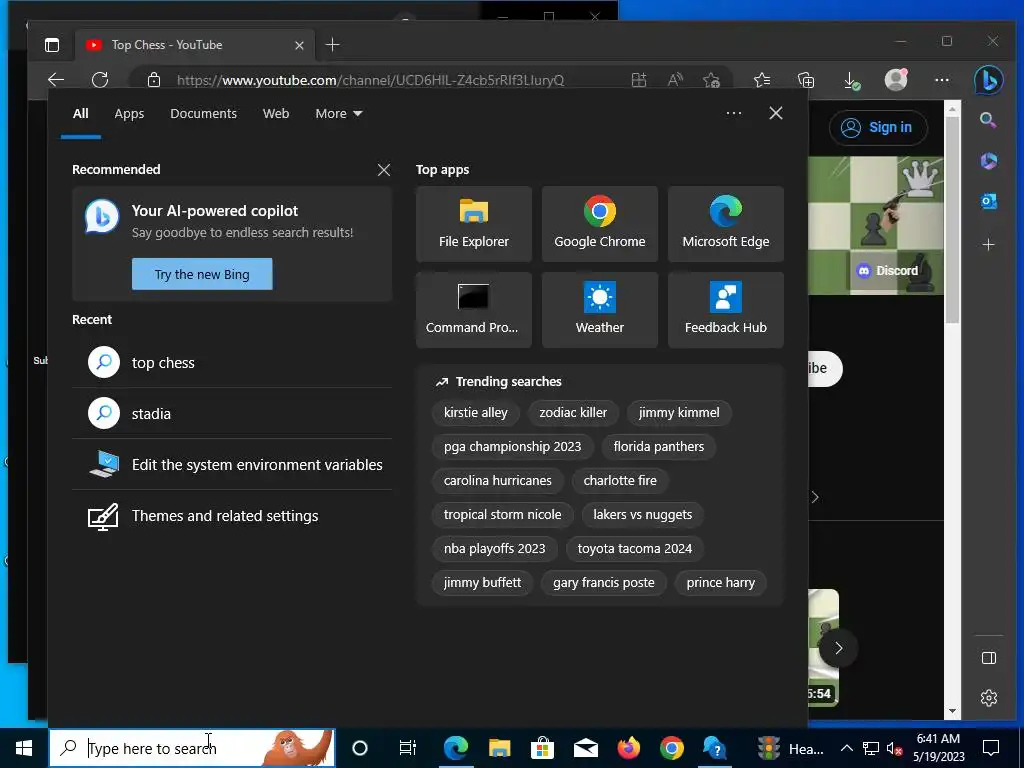Image resolution: width=1024 pixels, height=768 pixels.
Task: Add a sidebar app with plus icon
Action: pyautogui.click(x=989, y=245)
